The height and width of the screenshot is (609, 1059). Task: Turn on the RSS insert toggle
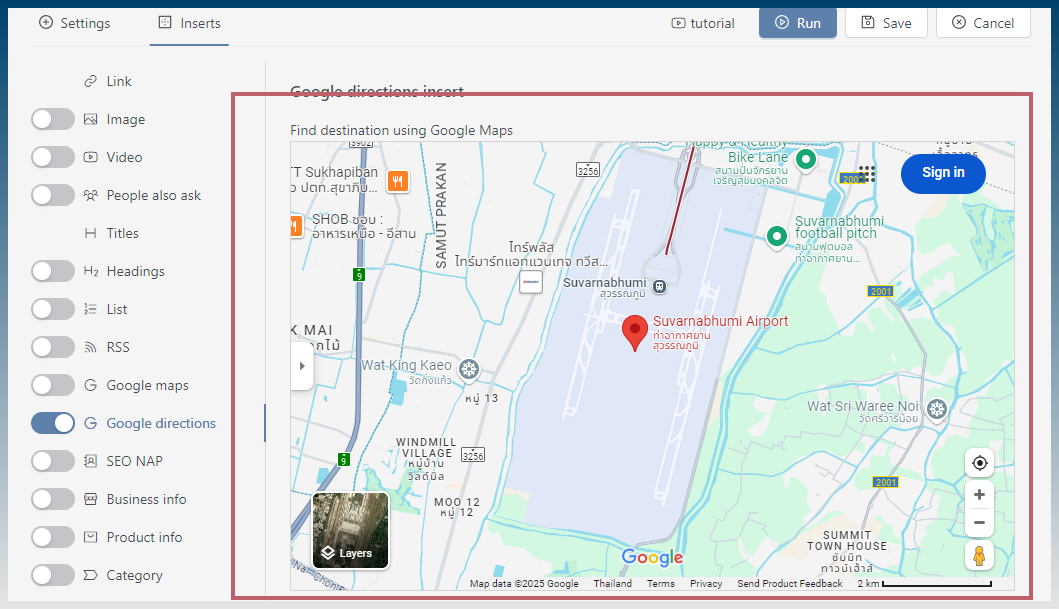pos(53,347)
